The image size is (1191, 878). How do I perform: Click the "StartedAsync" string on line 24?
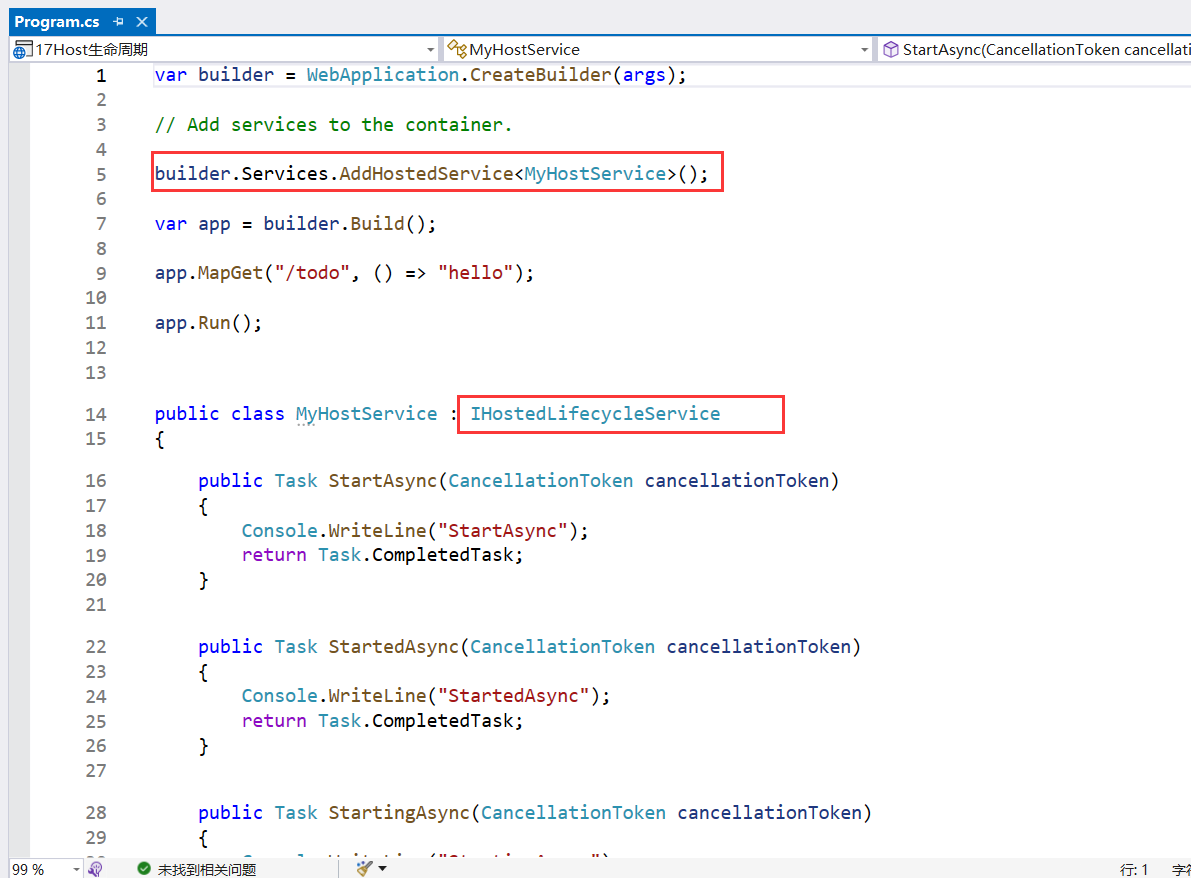coord(513,696)
